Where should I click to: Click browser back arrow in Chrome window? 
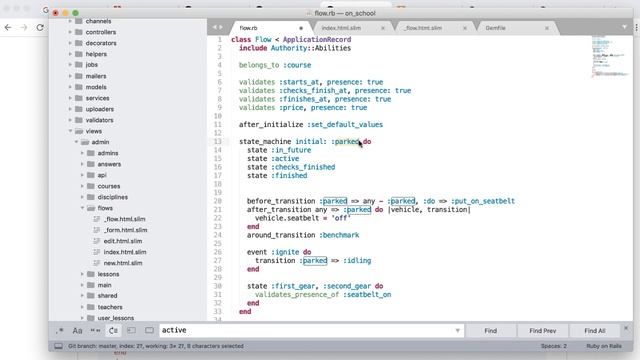coord(8,28)
